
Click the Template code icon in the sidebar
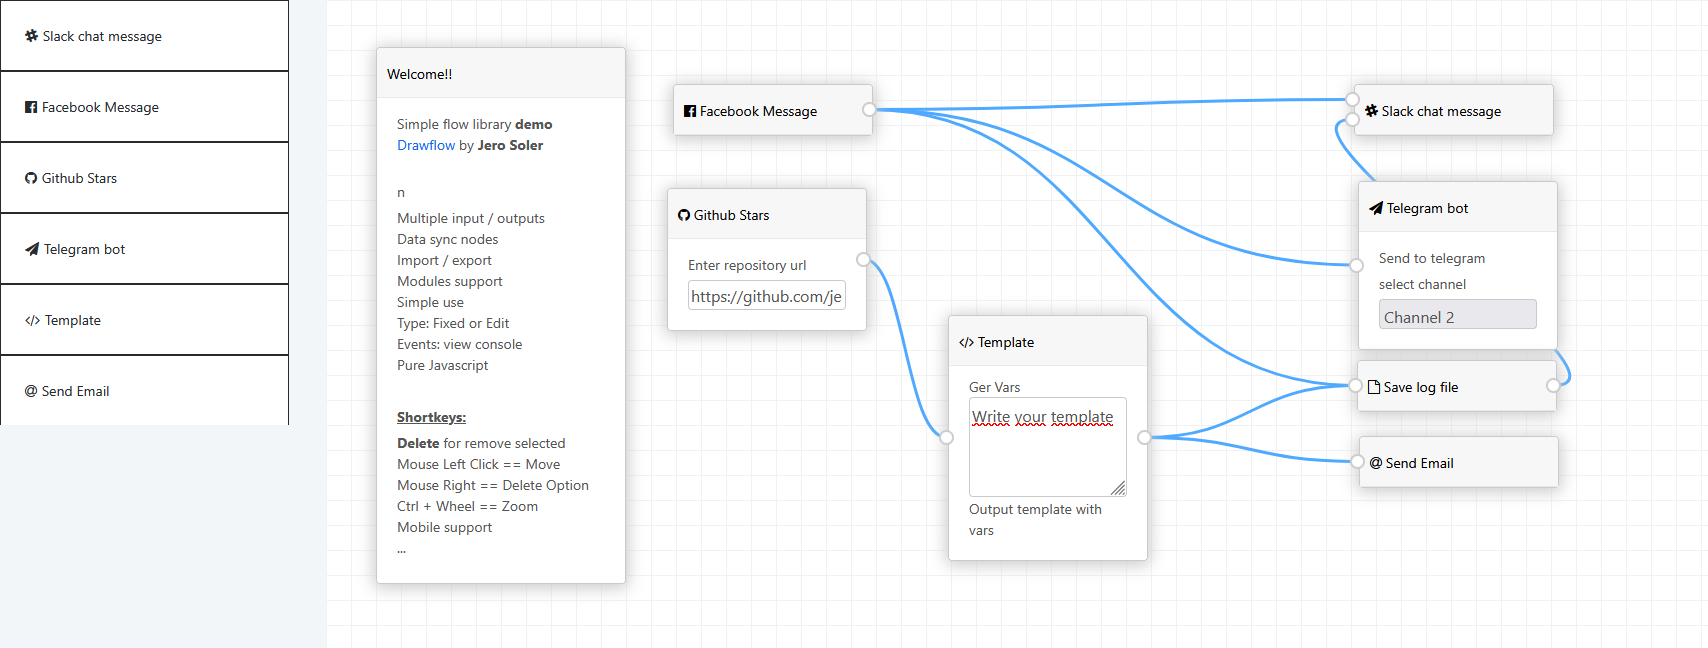click(x=32, y=320)
